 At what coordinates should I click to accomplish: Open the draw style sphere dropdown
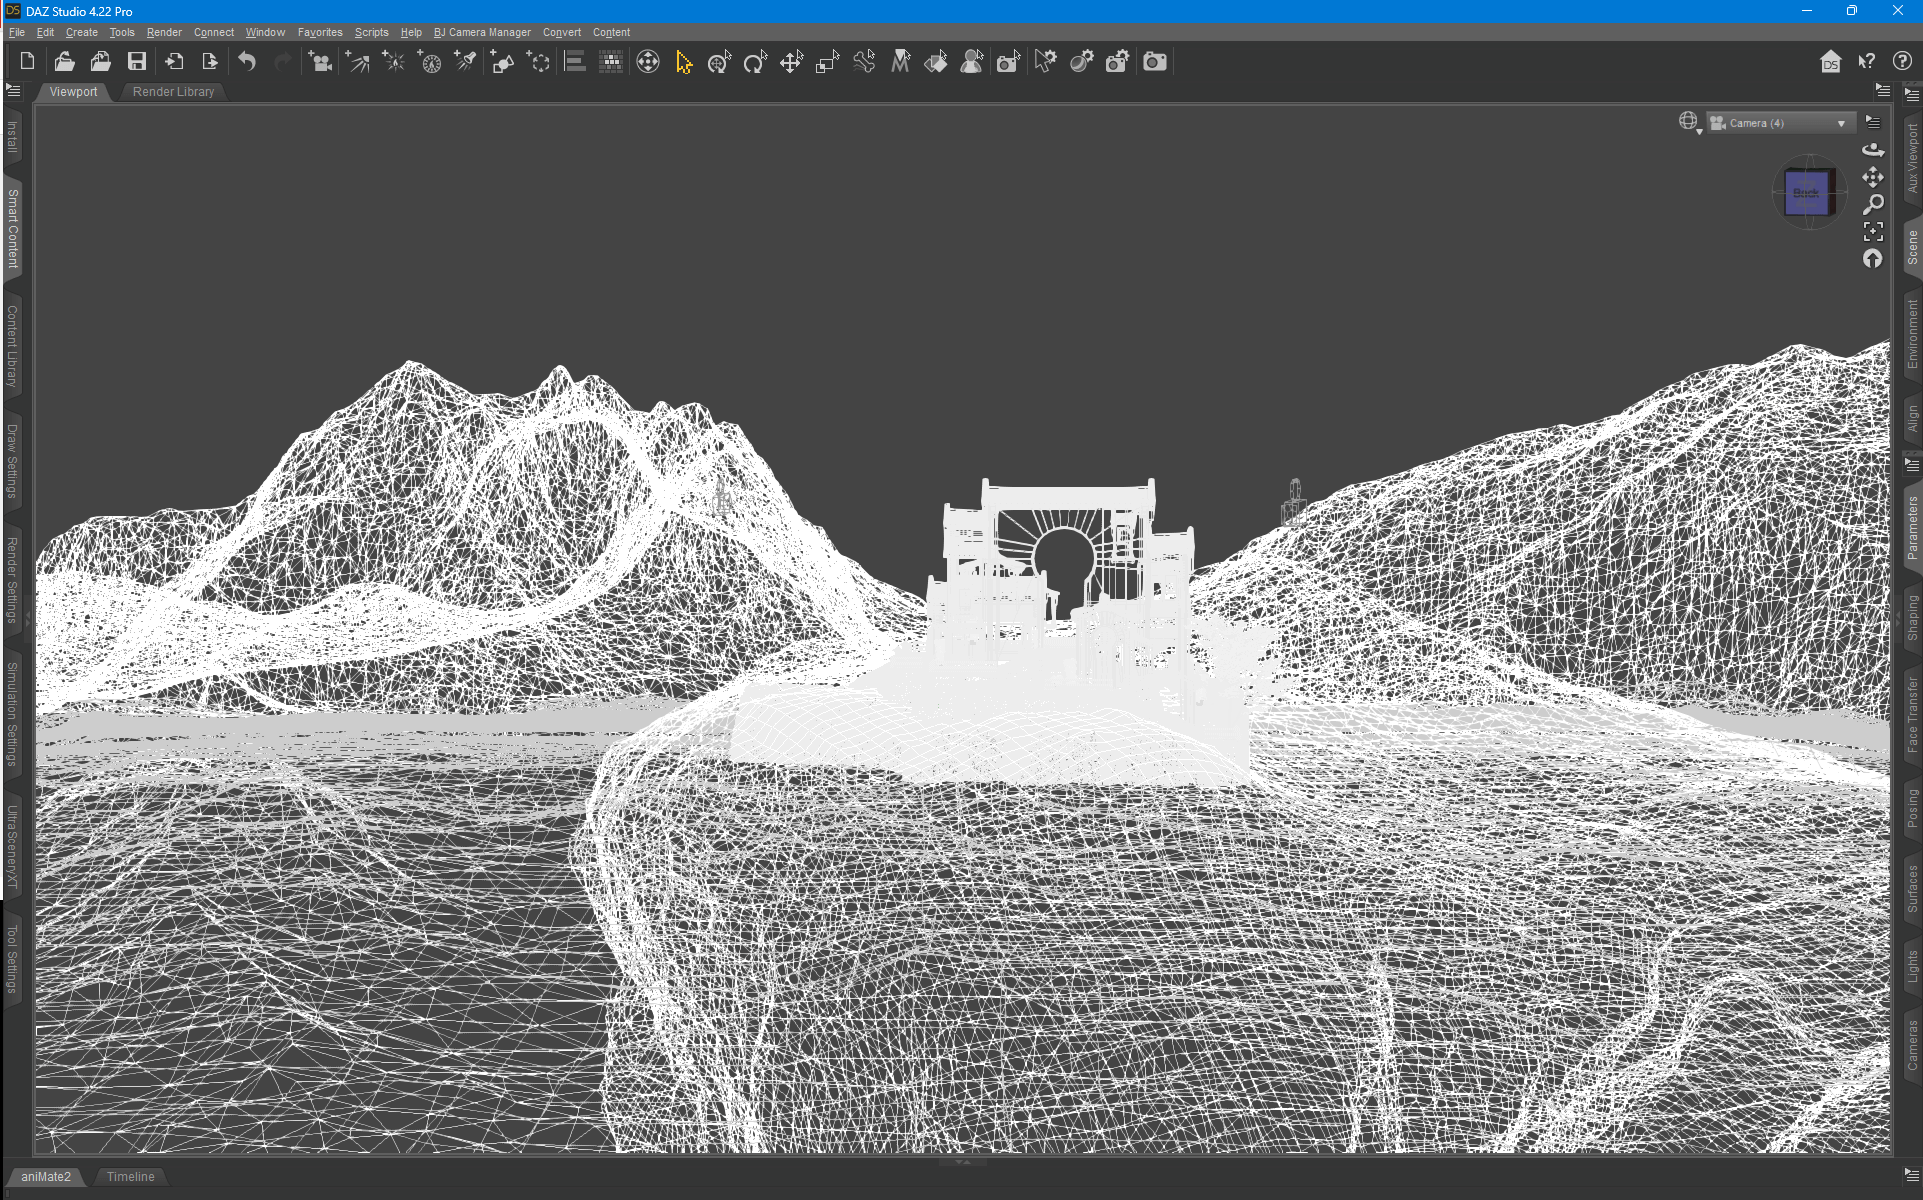coord(1689,122)
